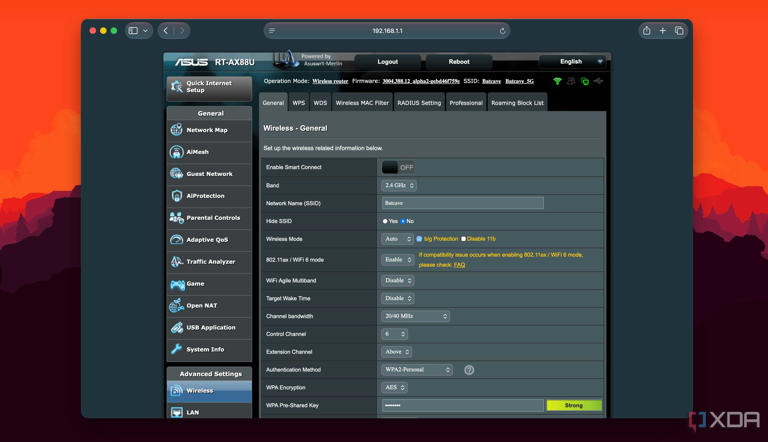The image size is (768, 442).
Task: Click the Strong password strength indicator
Action: [x=574, y=406]
